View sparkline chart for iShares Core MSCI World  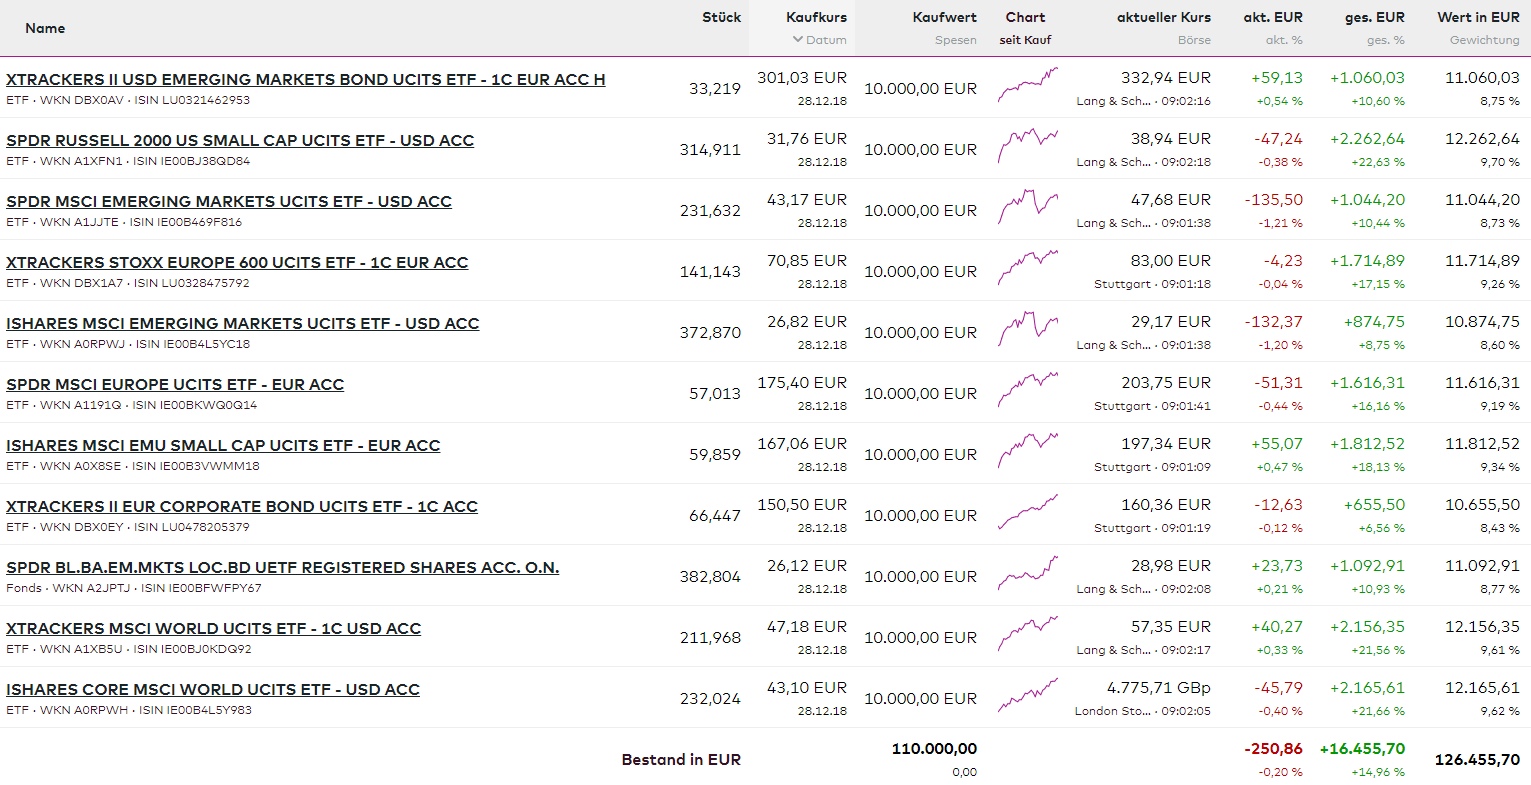1027,696
